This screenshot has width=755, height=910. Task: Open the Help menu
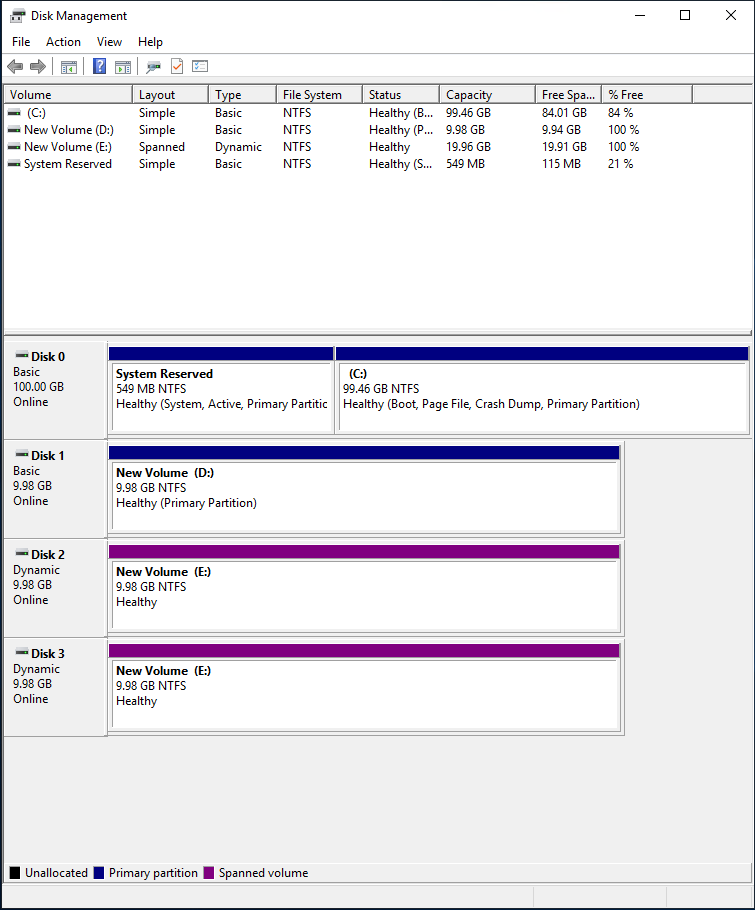[x=150, y=42]
